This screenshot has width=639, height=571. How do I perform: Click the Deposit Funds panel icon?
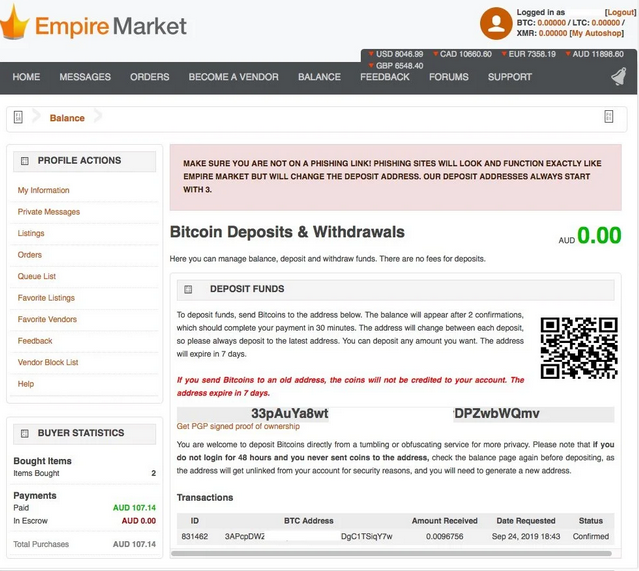(188, 289)
